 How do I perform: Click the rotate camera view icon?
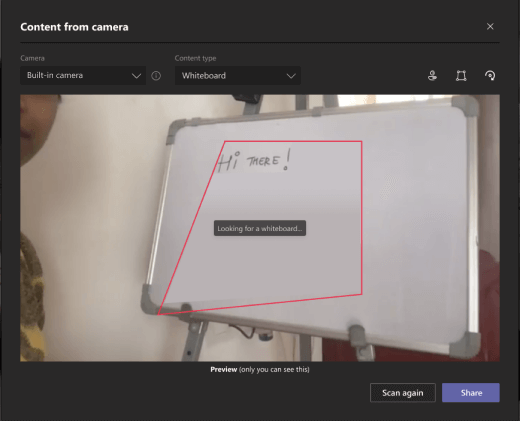pos(490,76)
